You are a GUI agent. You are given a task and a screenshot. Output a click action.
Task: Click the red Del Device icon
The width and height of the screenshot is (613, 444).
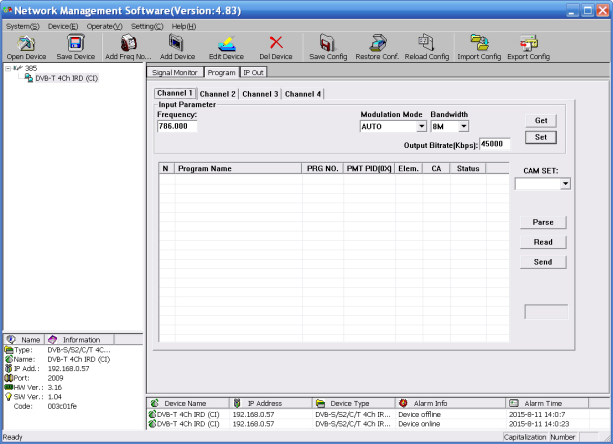point(276,43)
